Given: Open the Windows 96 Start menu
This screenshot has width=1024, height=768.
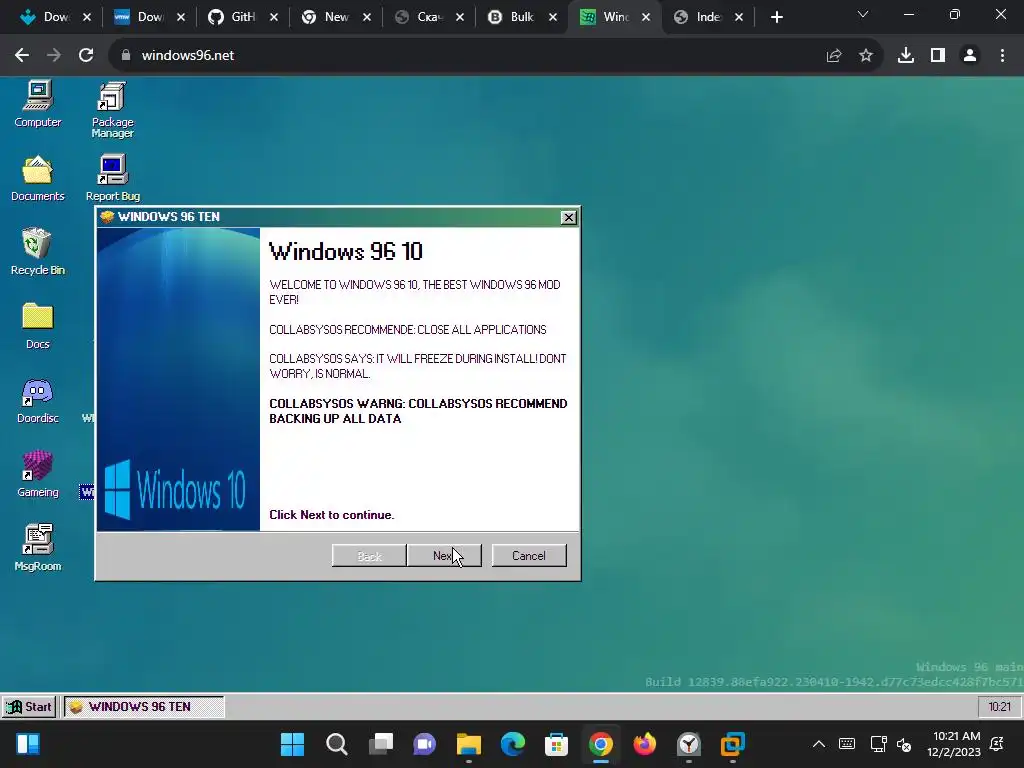Looking at the screenshot, I should pos(29,707).
